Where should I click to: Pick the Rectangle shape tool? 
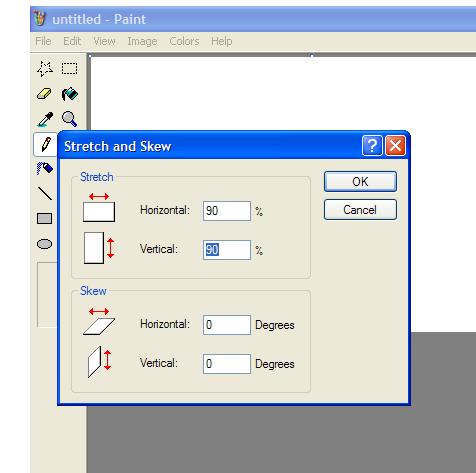(x=45, y=219)
